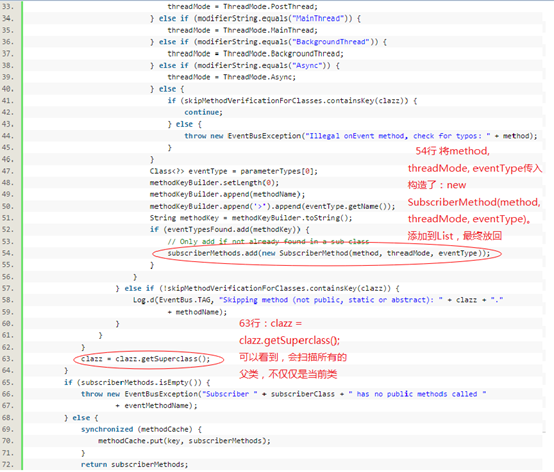The image size is (554, 472).
Task: Click the "MainThread" string on line 34
Action: click(x=318, y=18)
